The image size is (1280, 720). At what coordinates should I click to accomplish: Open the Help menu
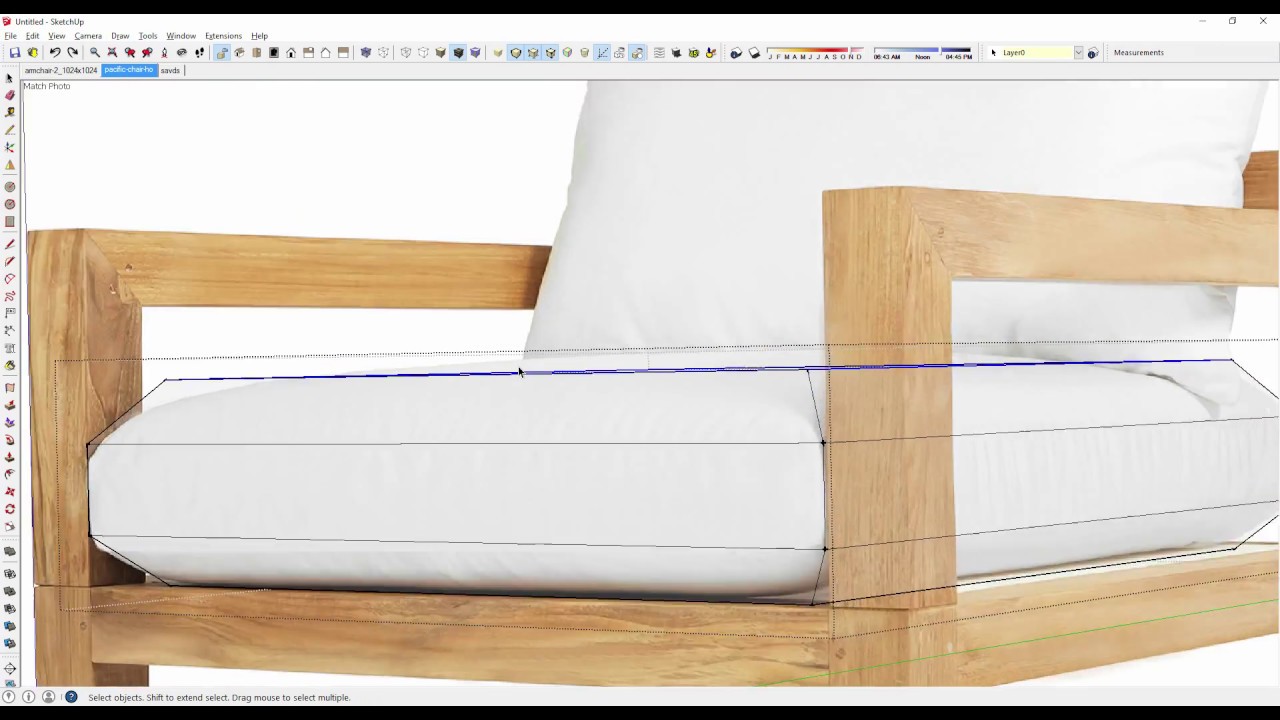pyautogui.click(x=259, y=36)
